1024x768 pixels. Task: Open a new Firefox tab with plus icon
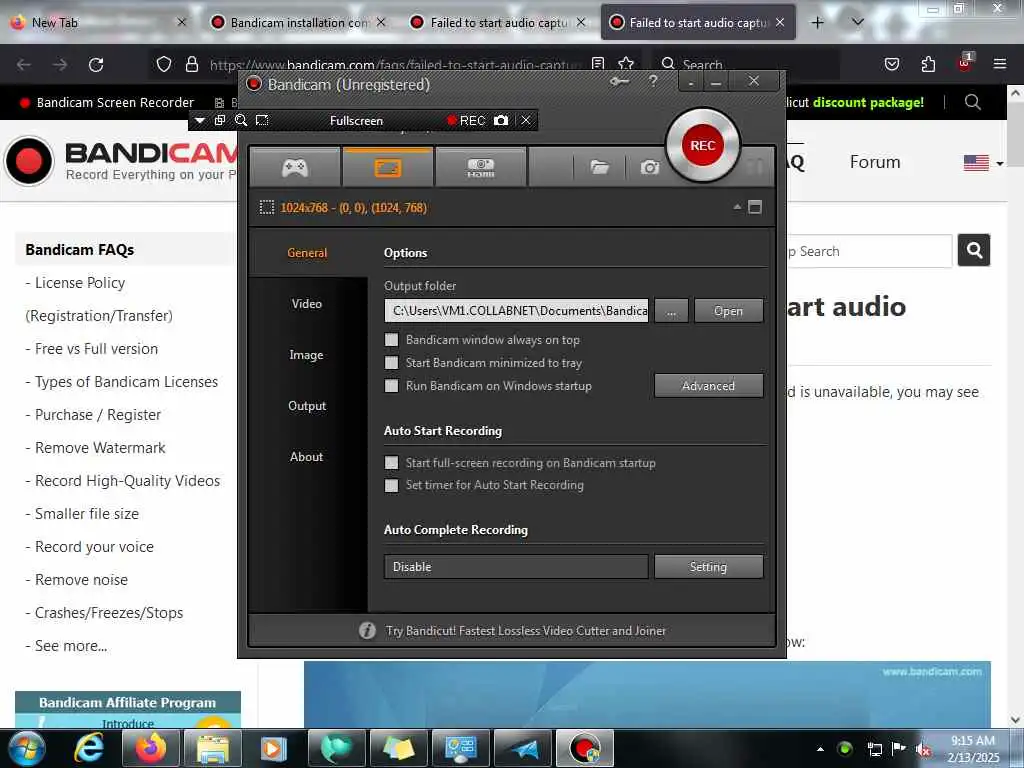click(x=817, y=22)
